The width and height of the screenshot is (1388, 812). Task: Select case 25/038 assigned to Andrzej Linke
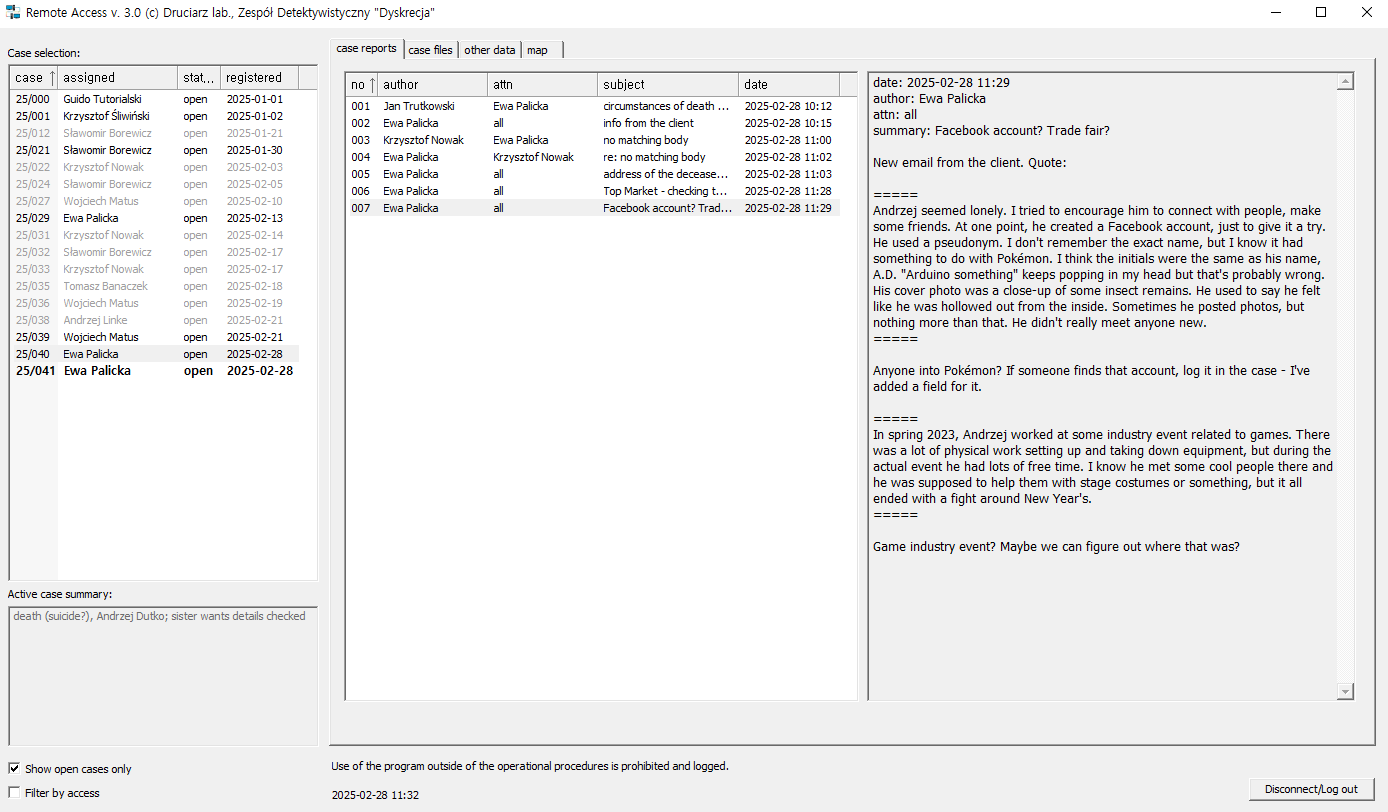tap(155, 320)
